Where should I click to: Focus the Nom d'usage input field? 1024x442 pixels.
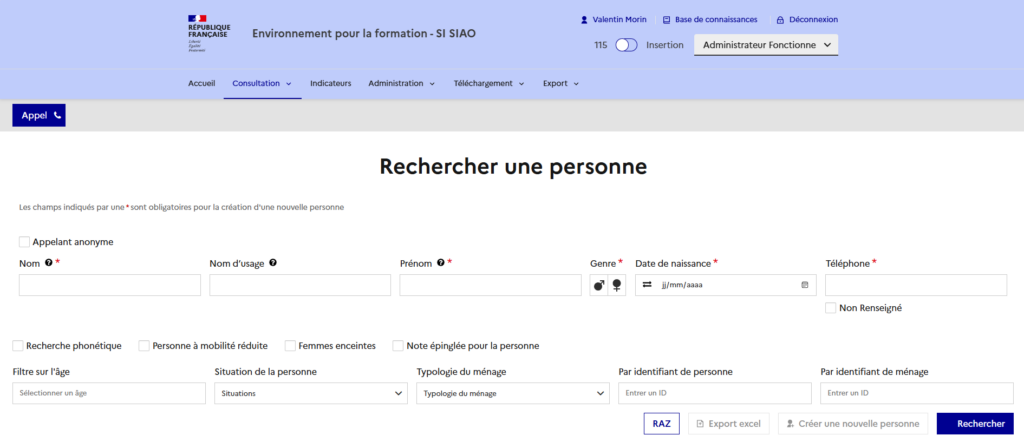coord(300,285)
